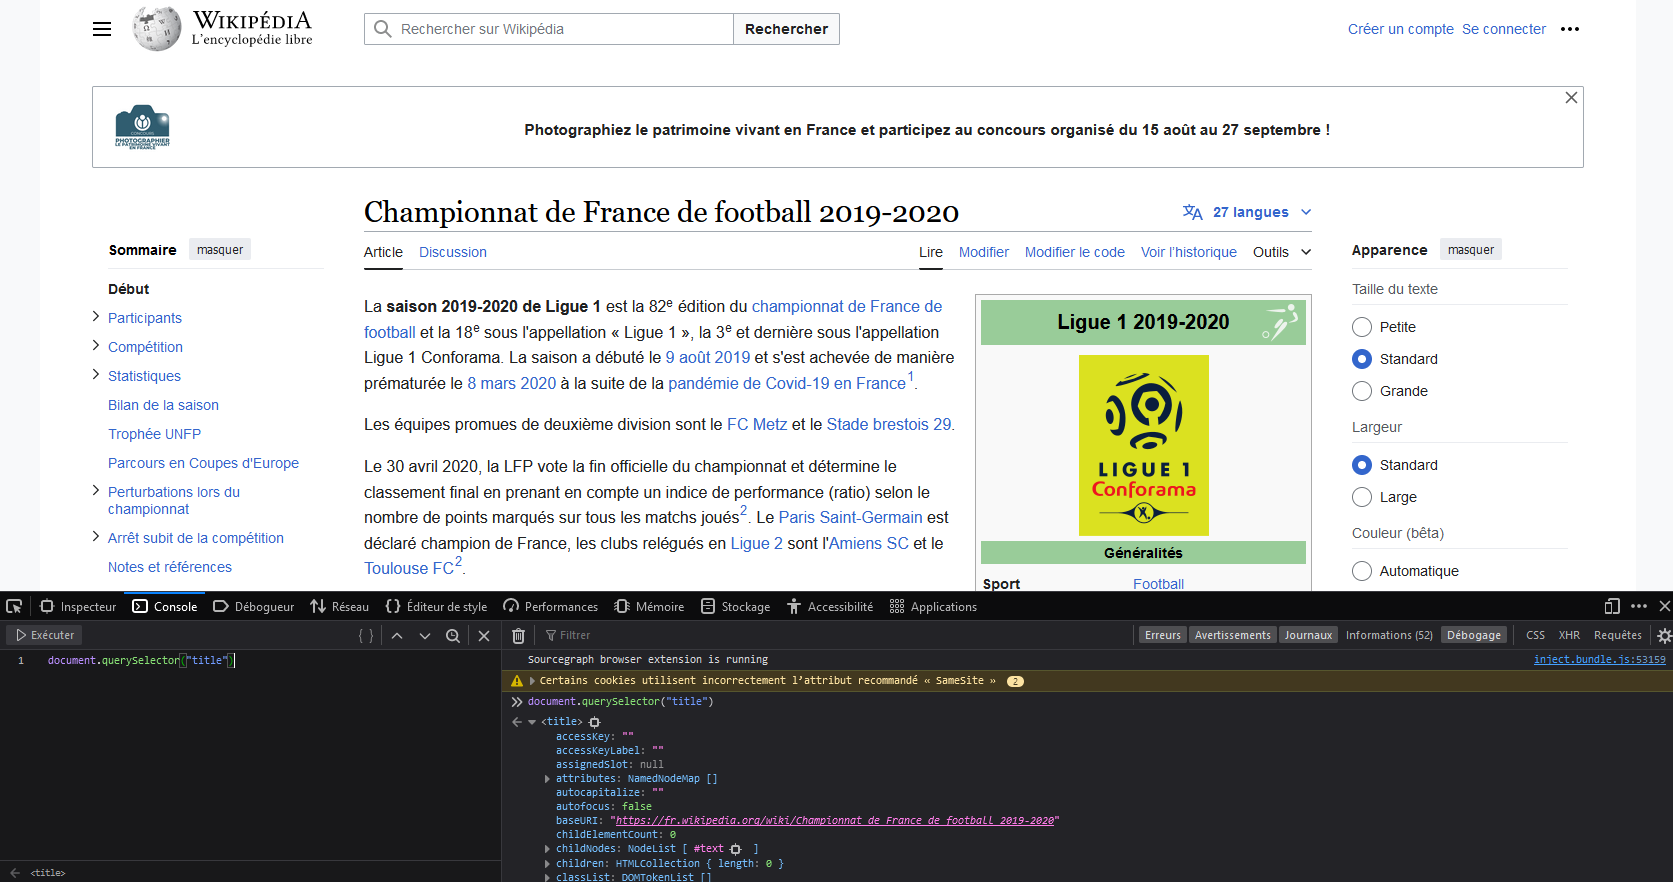Toggle responsive design mode icon
This screenshot has height=882, width=1673.
(x=1612, y=606)
